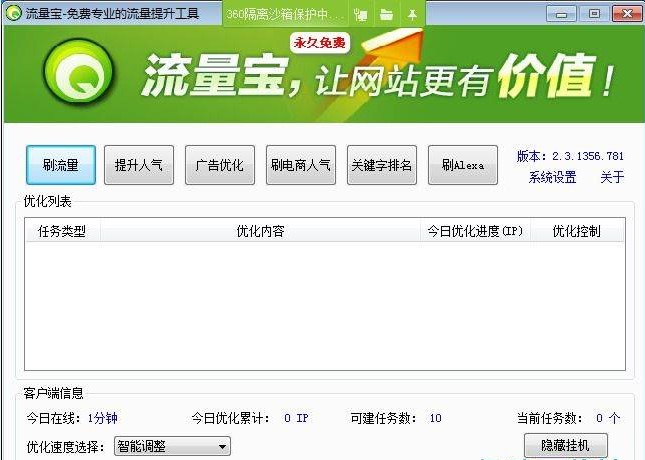Click the 流量宝 title bar logo icon
Viewport: 645px width, 460px height.
click(14, 14)
